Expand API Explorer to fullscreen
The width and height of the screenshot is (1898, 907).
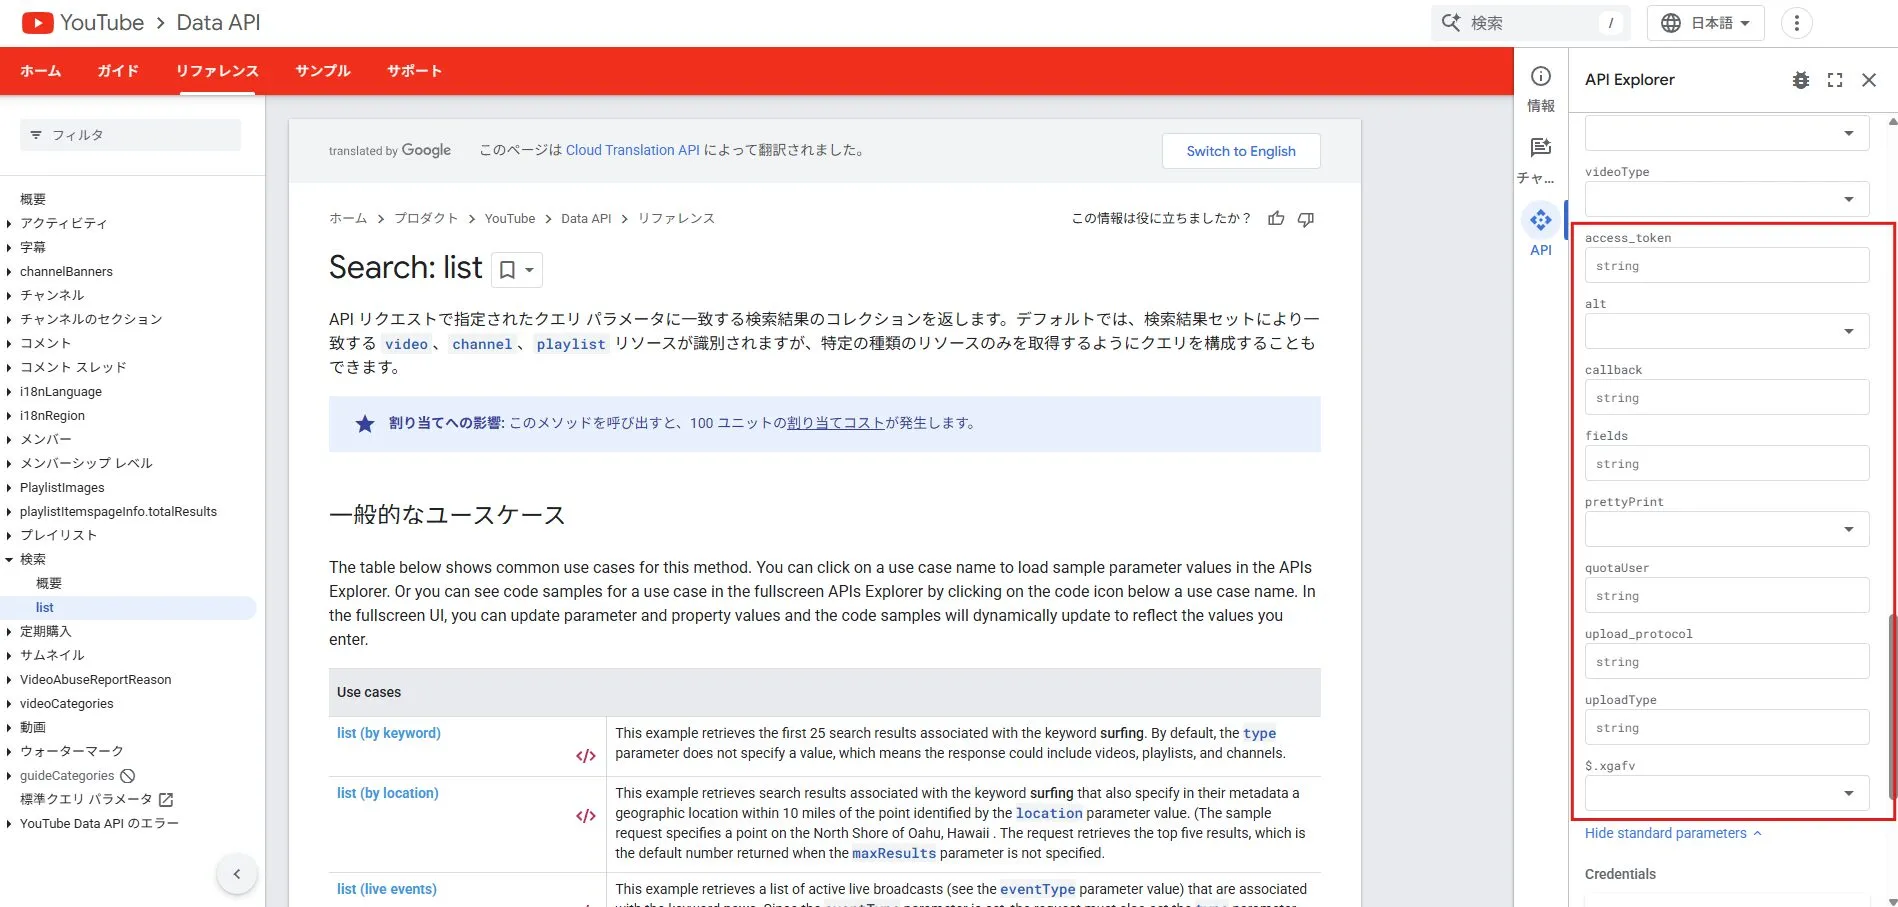pyautogui.click(x=1835, y=80)
